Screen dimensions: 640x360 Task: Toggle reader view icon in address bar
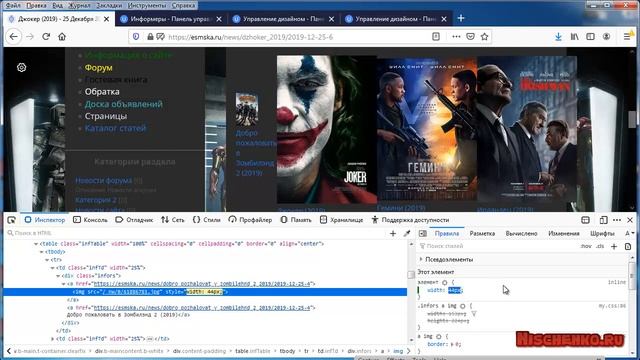pyautogui.click(x=436, y=37)
